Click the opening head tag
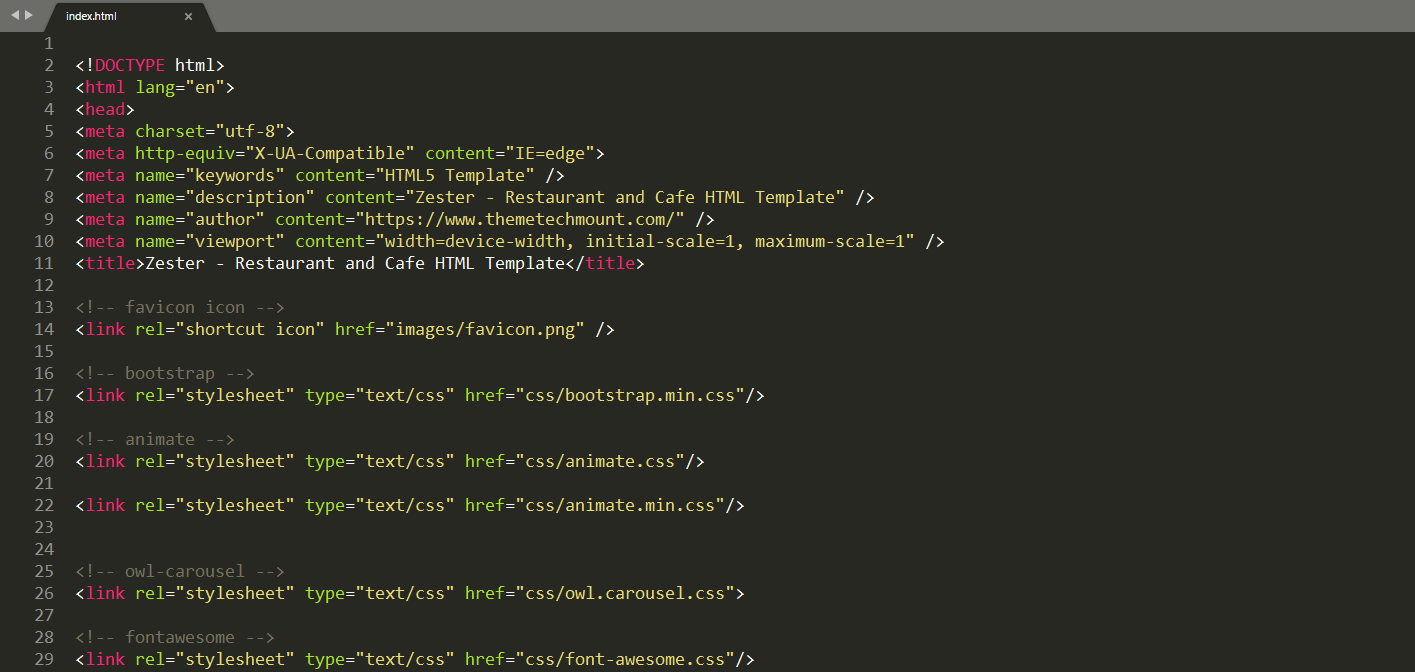Screen dimensions: 1415x672 [x=105, y=109]
